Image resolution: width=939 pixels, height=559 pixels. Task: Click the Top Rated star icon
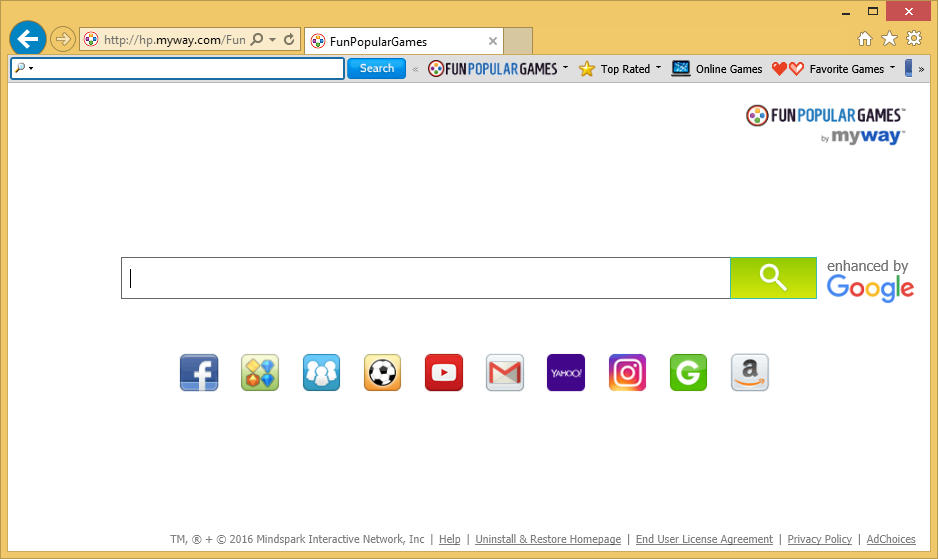coord(587,69)
